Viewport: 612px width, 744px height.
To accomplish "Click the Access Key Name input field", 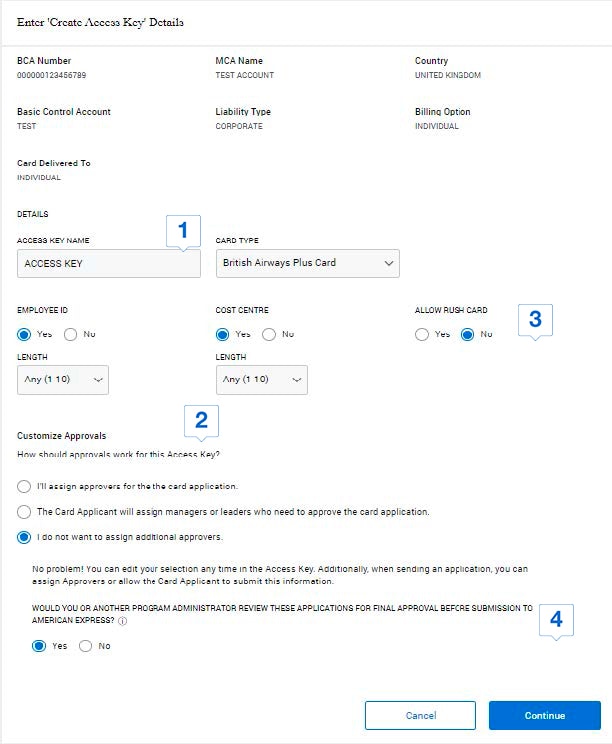I will 108,263.
